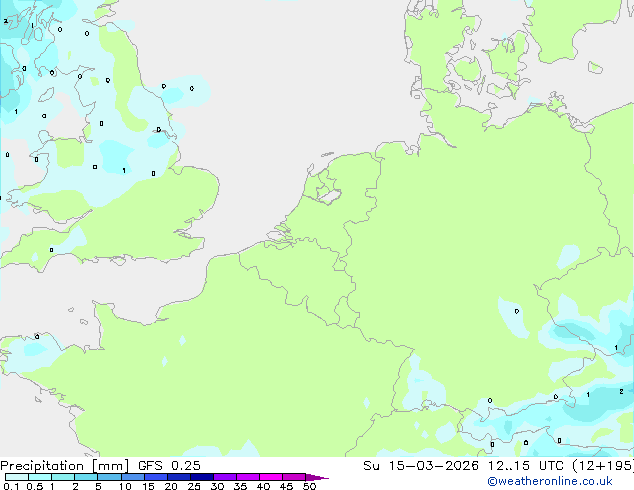634x490 pixels.
Task: Select the '40' legend scale label
Action: [x=263, y=486]
